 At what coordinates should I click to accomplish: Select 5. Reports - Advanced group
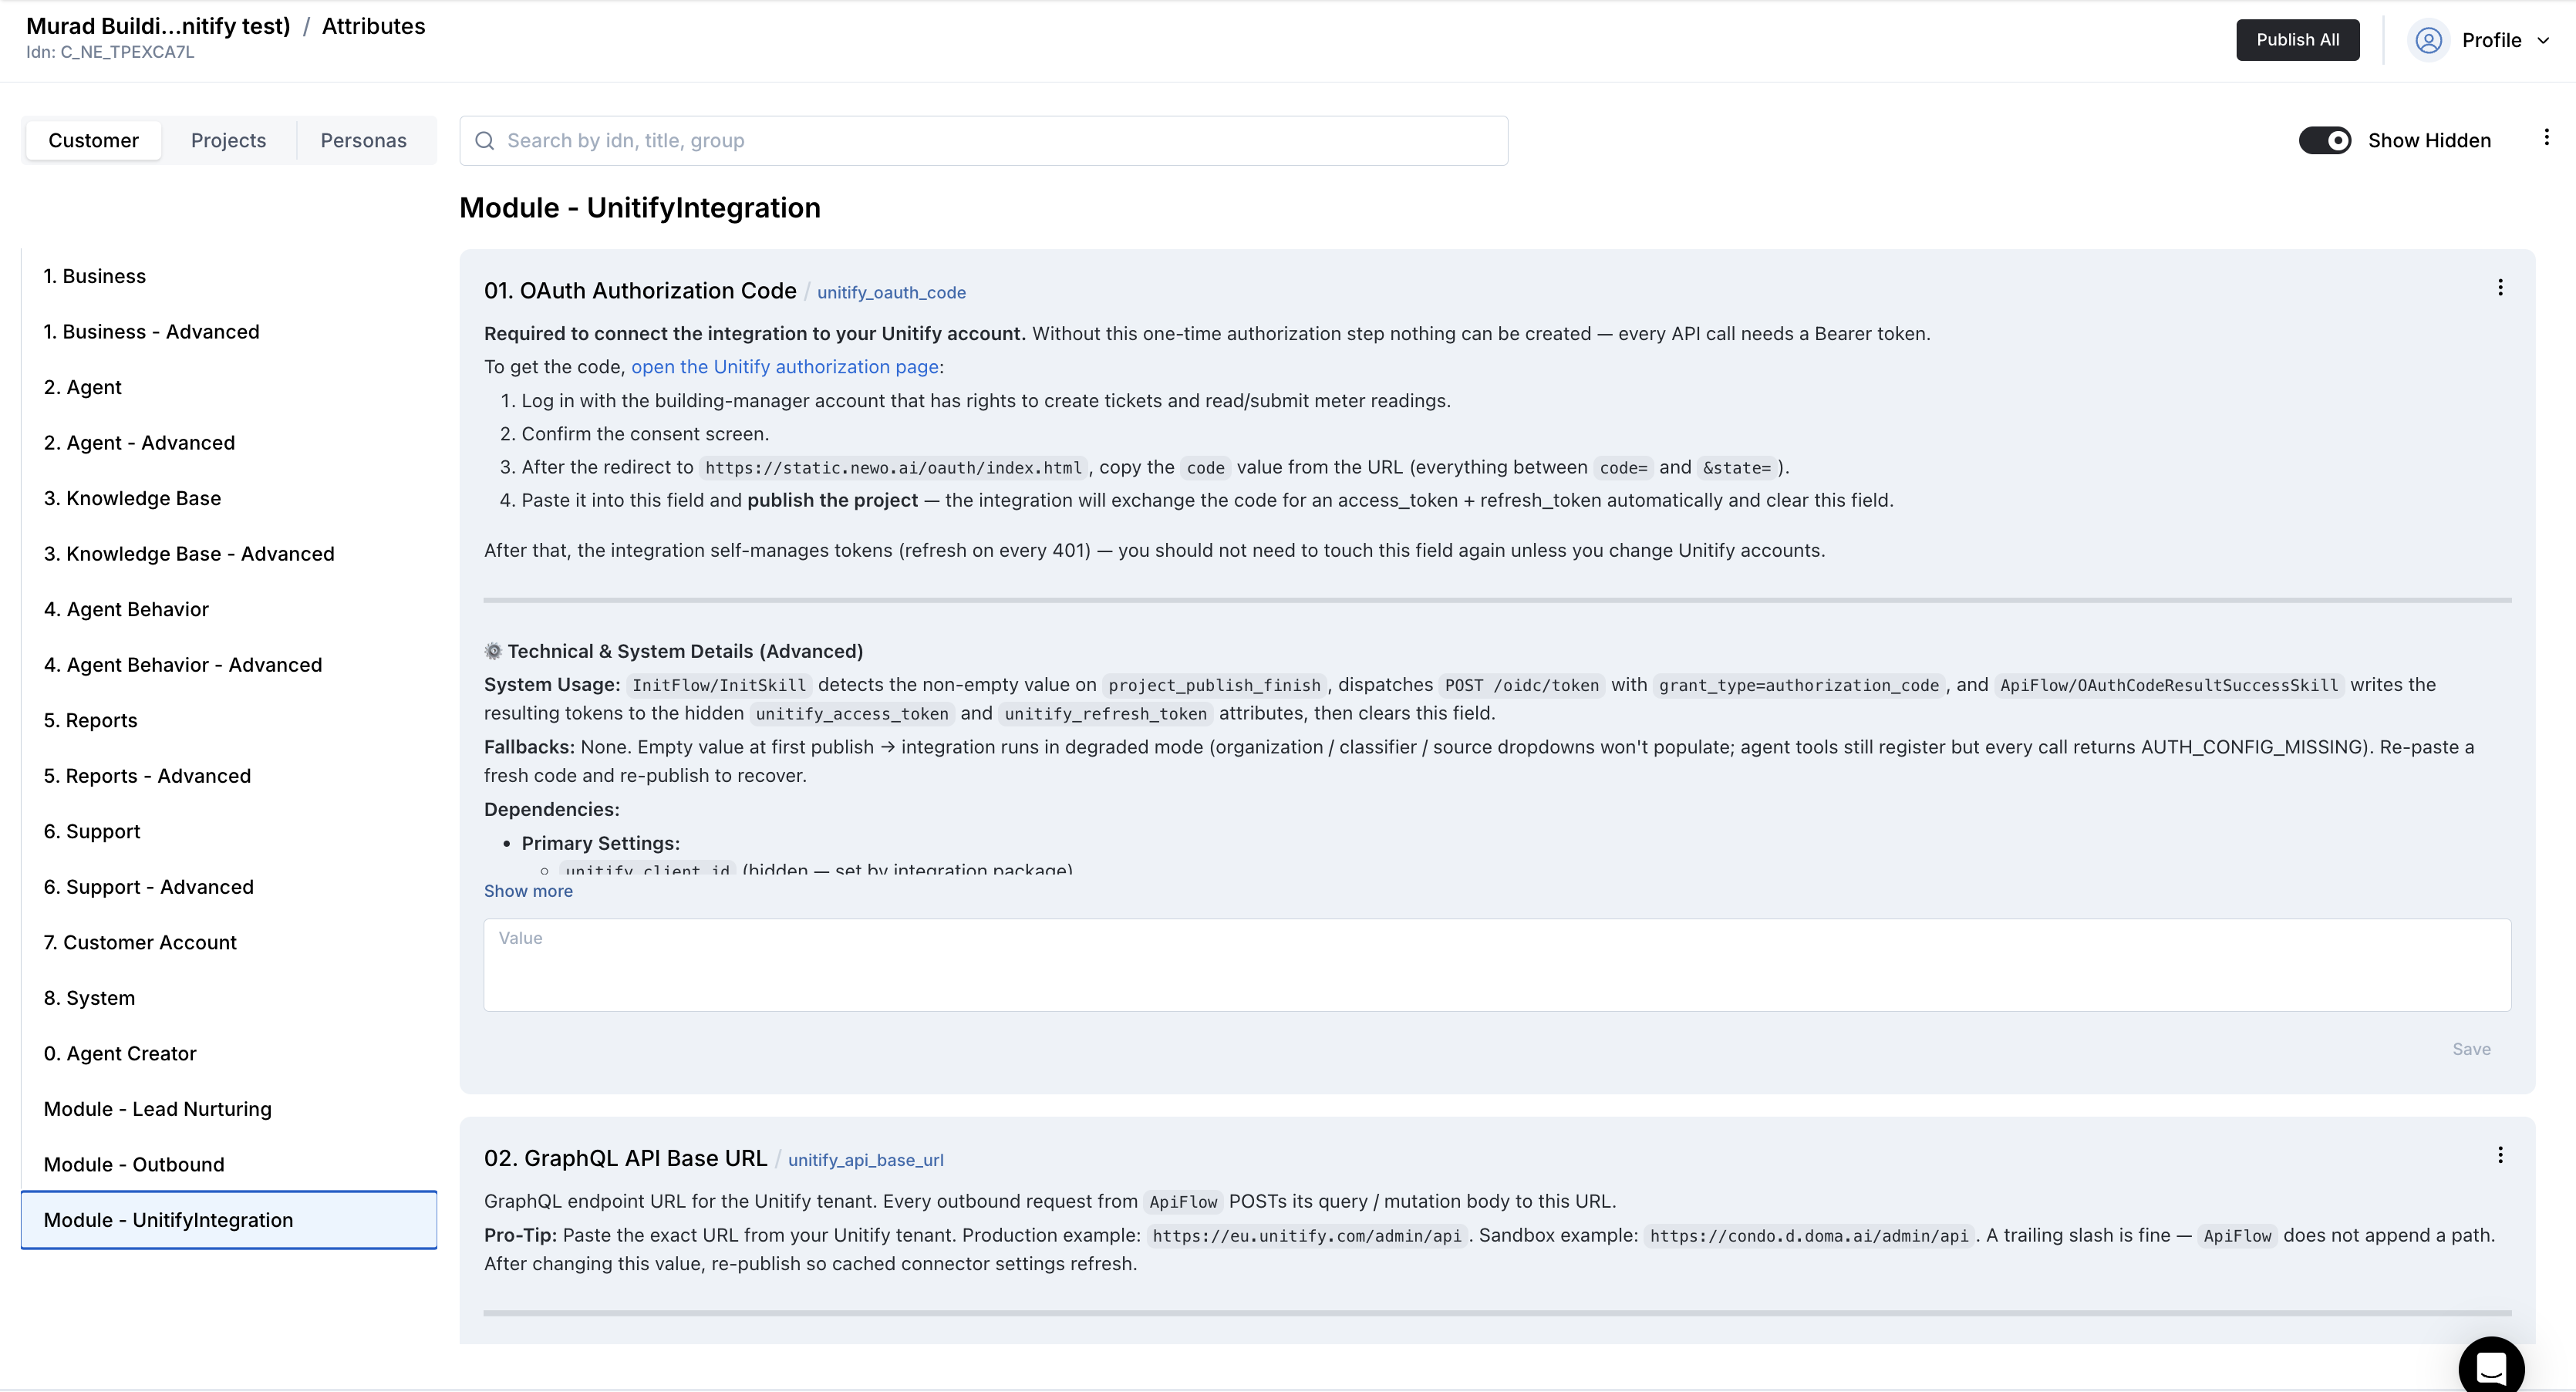pyautogui.click(x=228, y=776)
